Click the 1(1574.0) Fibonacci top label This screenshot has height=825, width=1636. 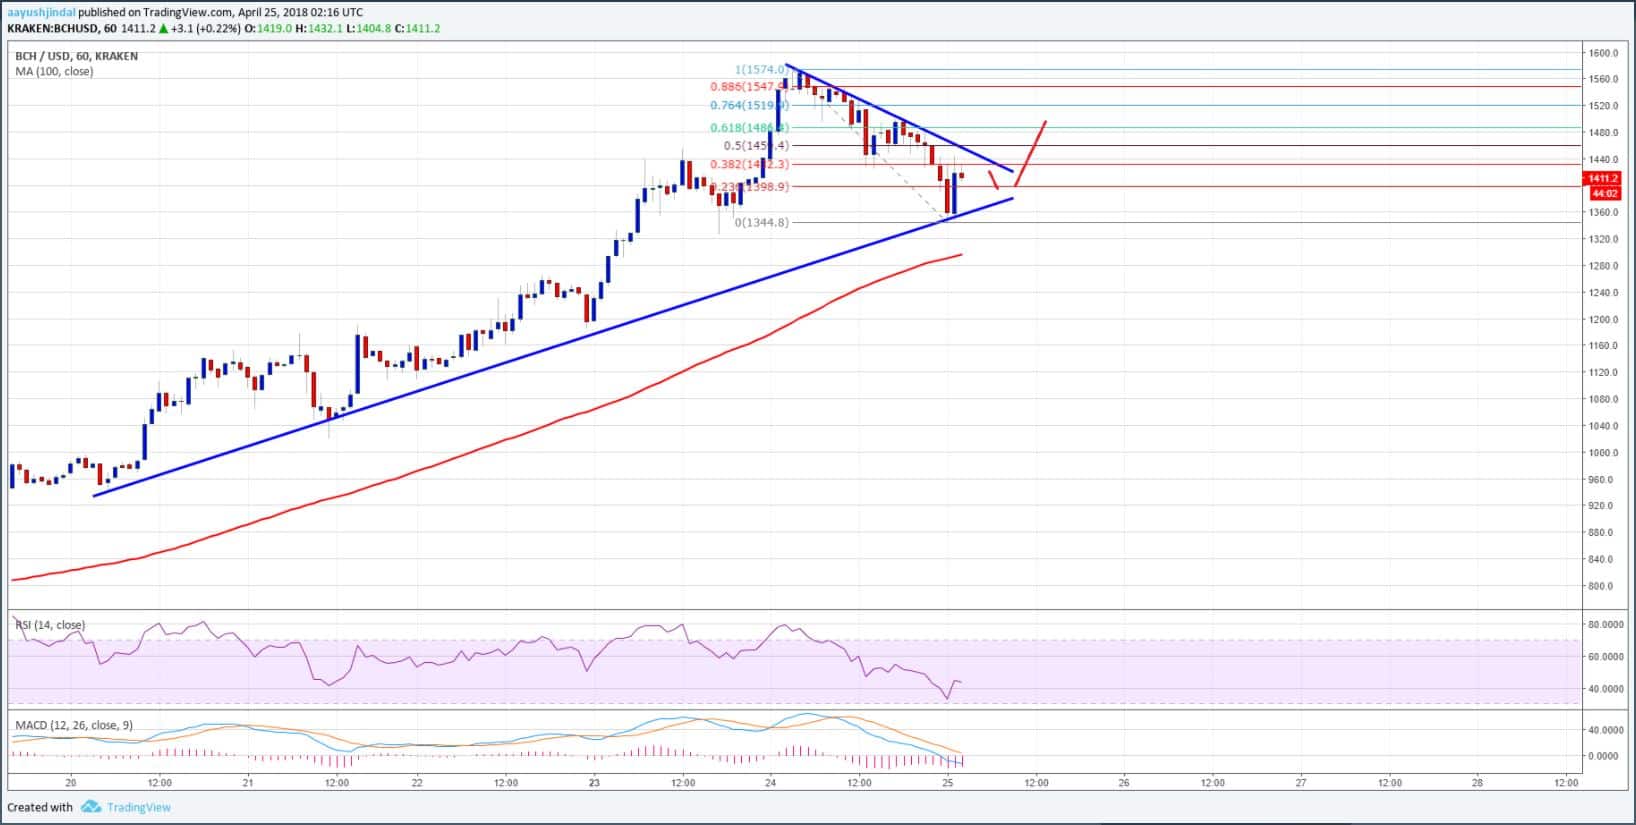[x=761, y=70]
